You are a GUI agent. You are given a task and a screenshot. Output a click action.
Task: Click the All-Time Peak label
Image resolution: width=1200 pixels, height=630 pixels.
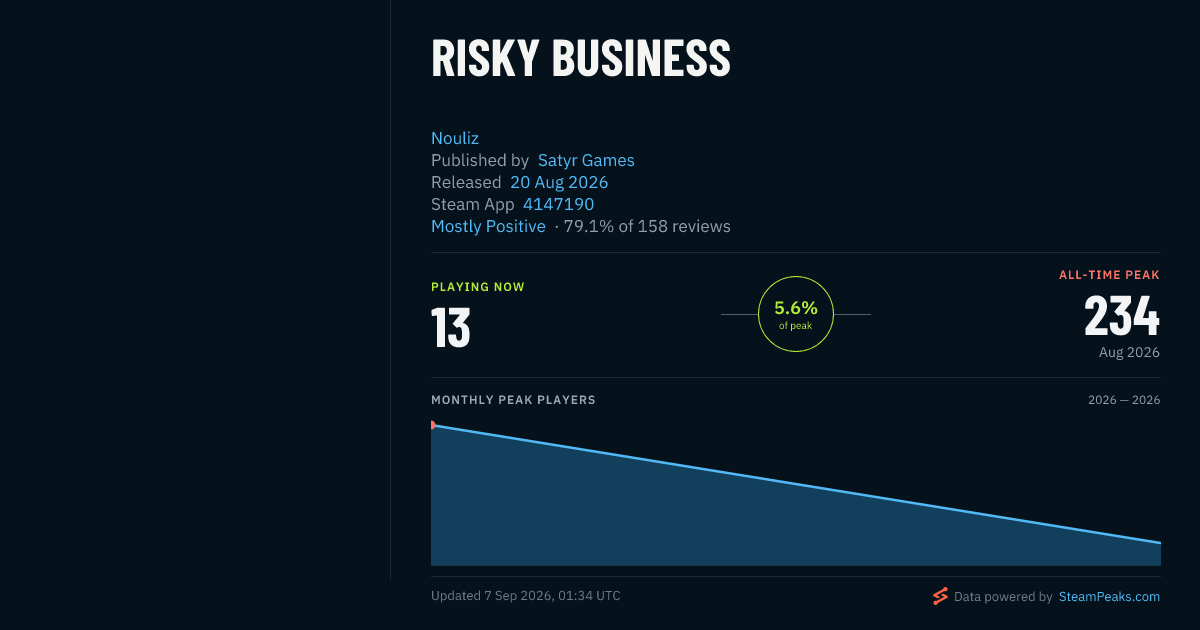tap(1110, 275)
